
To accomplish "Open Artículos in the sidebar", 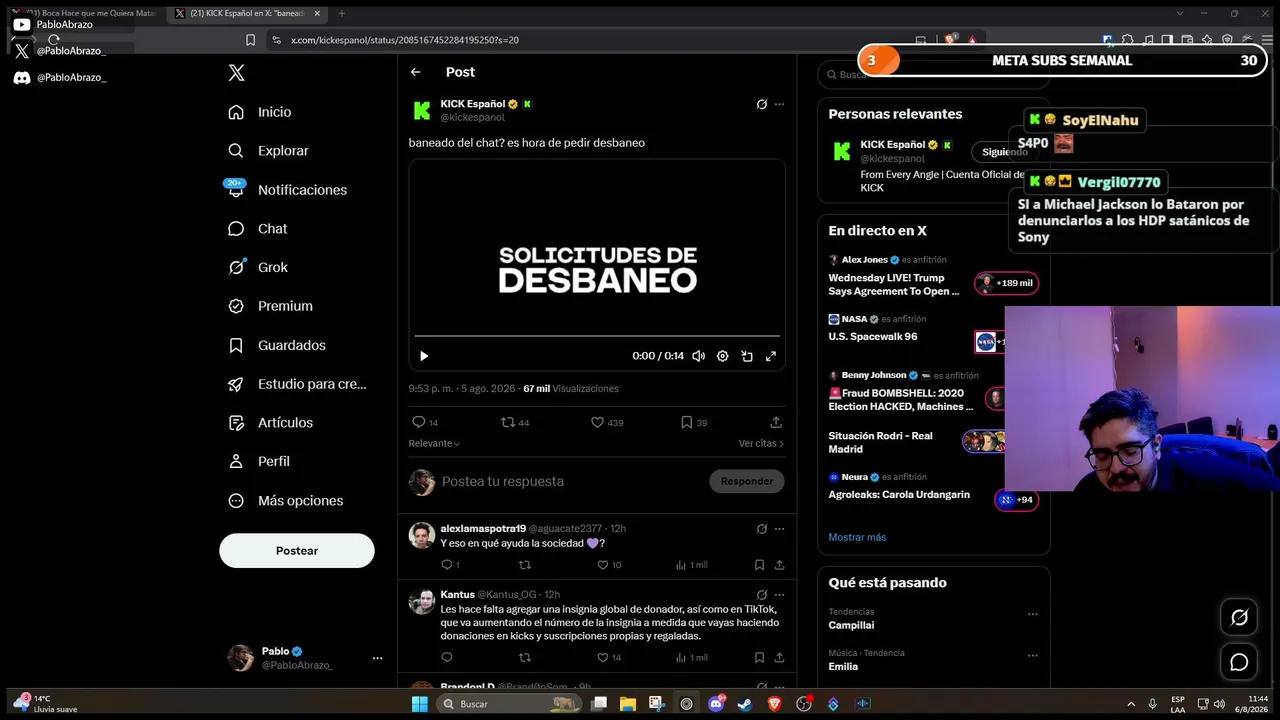I will coord(270,423).
